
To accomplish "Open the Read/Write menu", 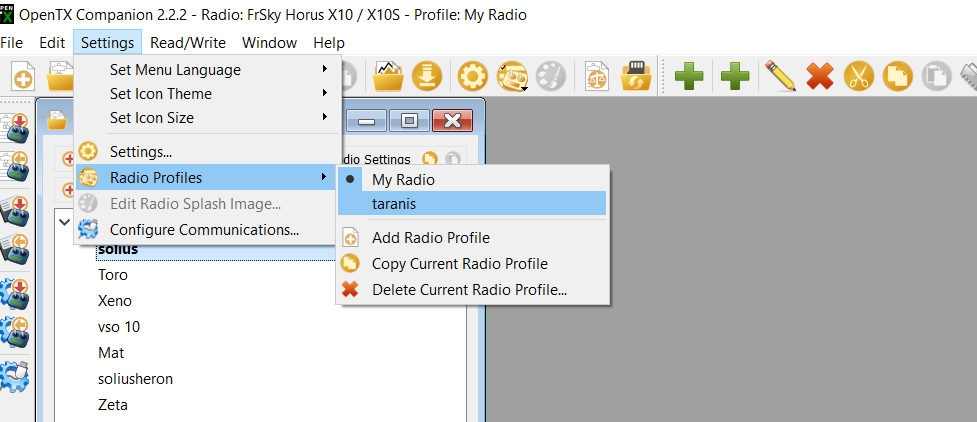I will pyautogui.click(x=188, y=43).
